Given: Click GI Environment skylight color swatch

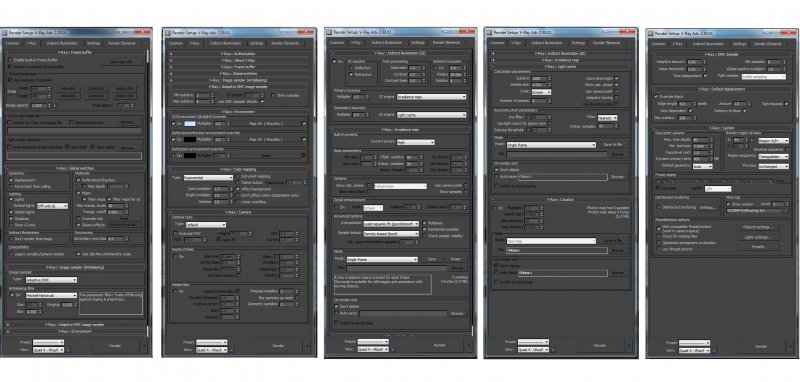Looking at the screenshot, I should 189,124.
